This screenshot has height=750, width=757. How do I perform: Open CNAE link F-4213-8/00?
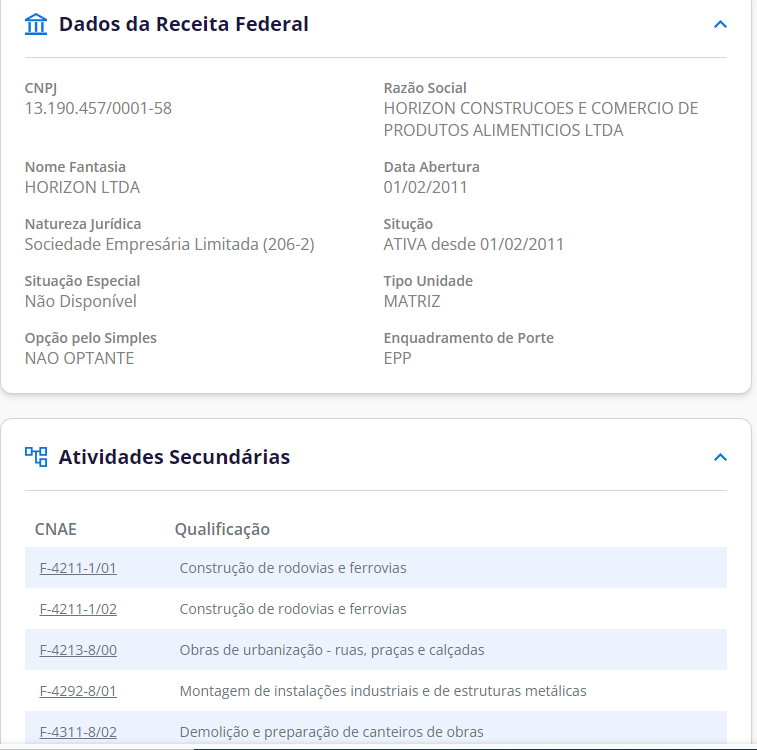pos(78,650)
